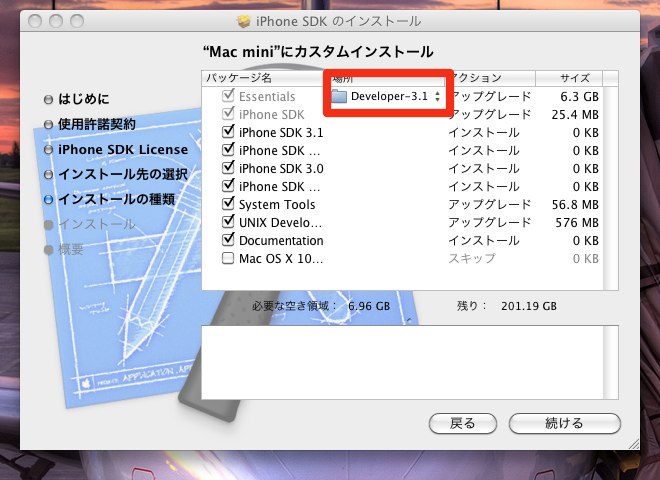Image resolution: width=660 pixels, height=480 pixels.
Task: Click the folder icon beside Developer-3.1
Action: pos(339,97)
